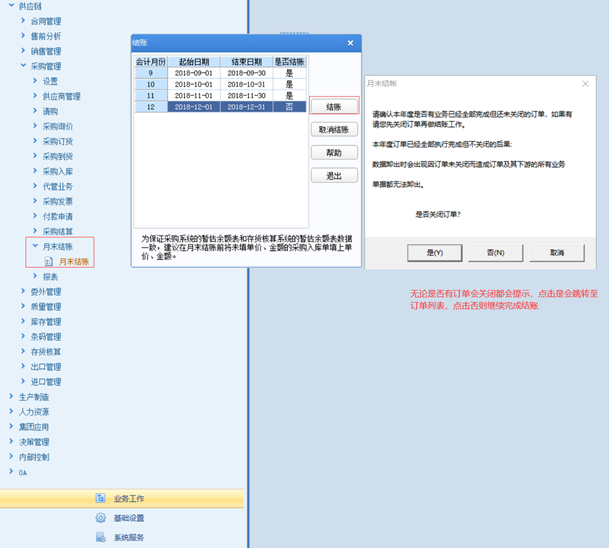
Task: Choose 是(Y) in the prompt
Action: (435, 253)
